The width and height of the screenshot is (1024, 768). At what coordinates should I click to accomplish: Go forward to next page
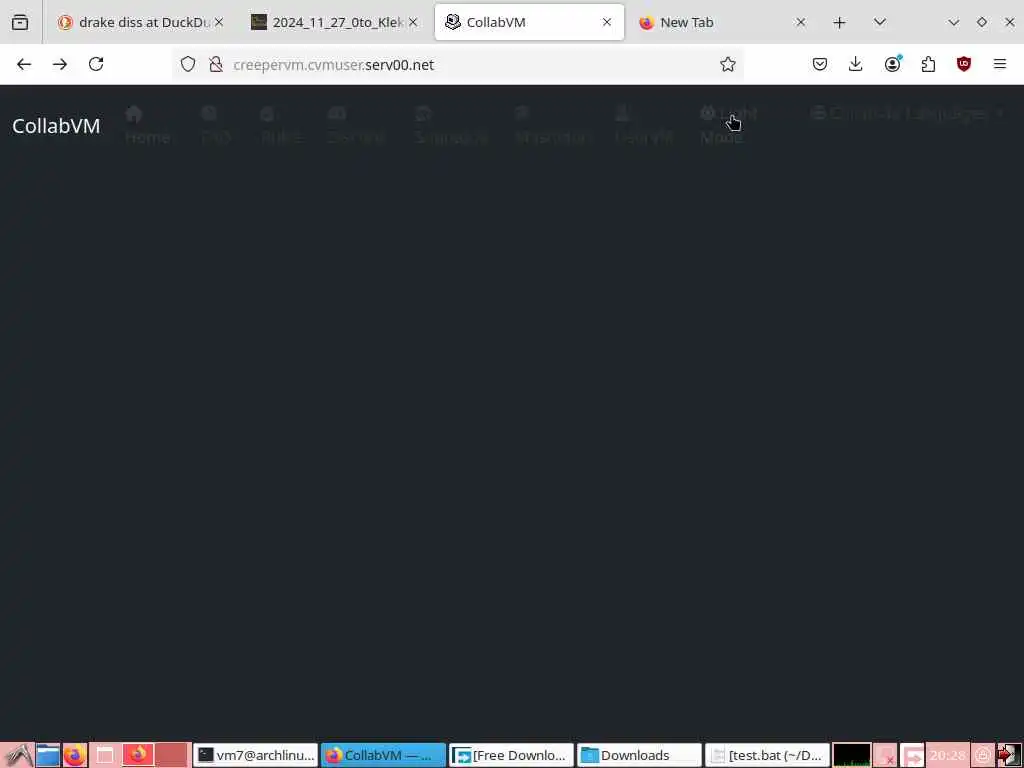point(60,64)
